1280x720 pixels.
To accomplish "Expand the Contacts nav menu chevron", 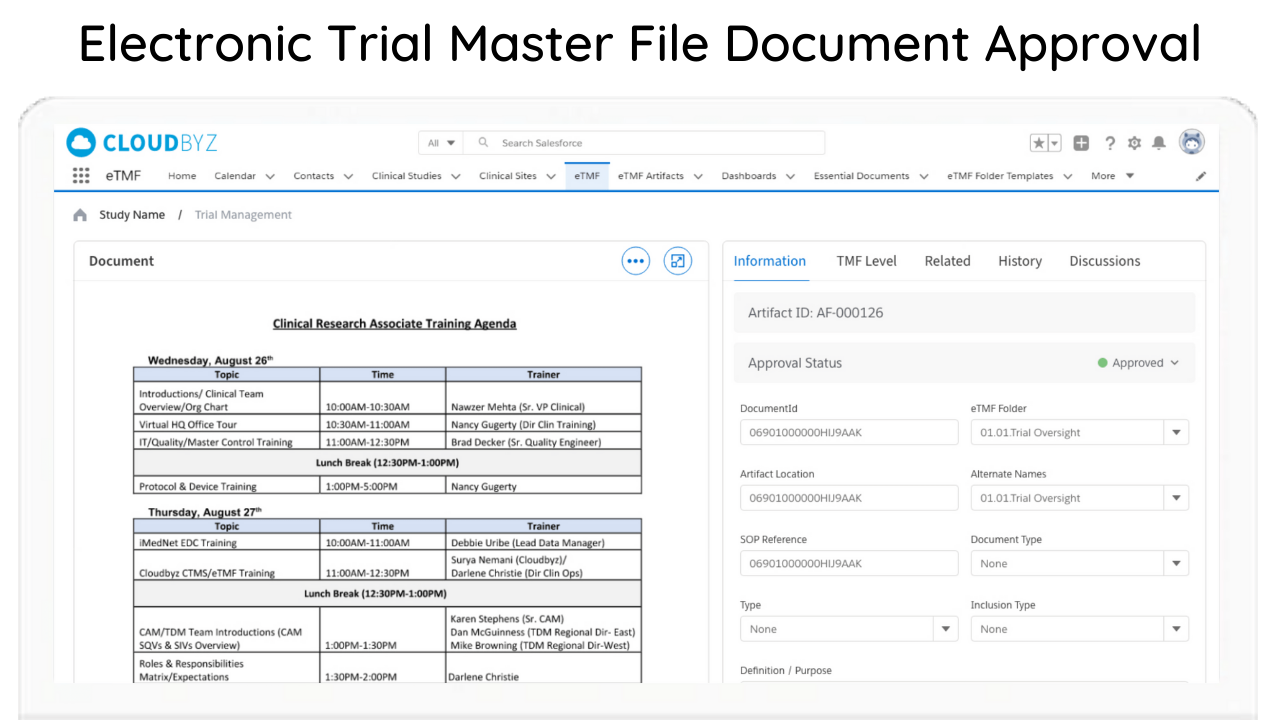I will click(x=348, y=176).
